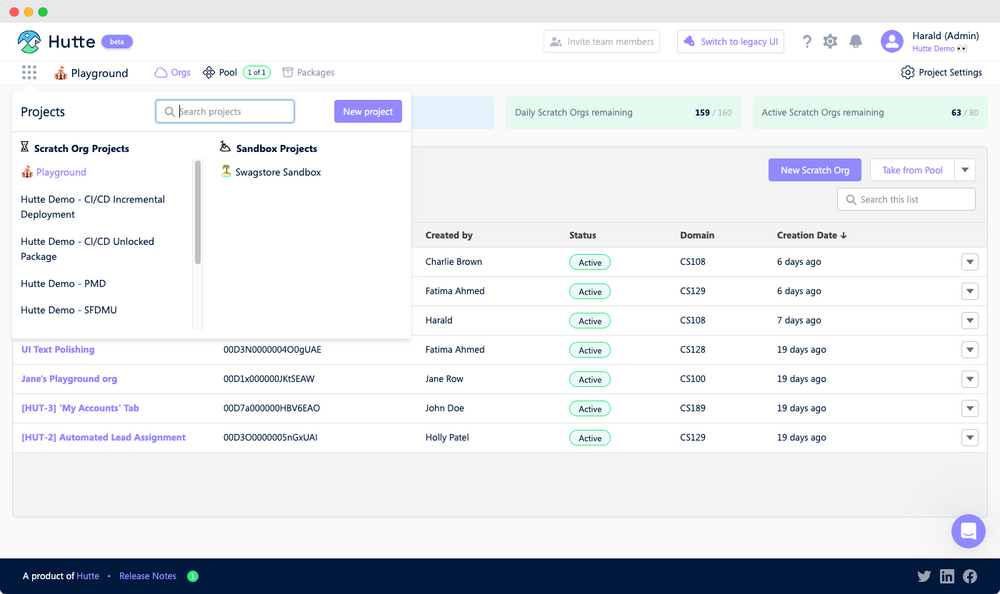Click the Active status of Holly Patel row
Viewport: 1000px width, 594px height.
[x=590, y=438]
